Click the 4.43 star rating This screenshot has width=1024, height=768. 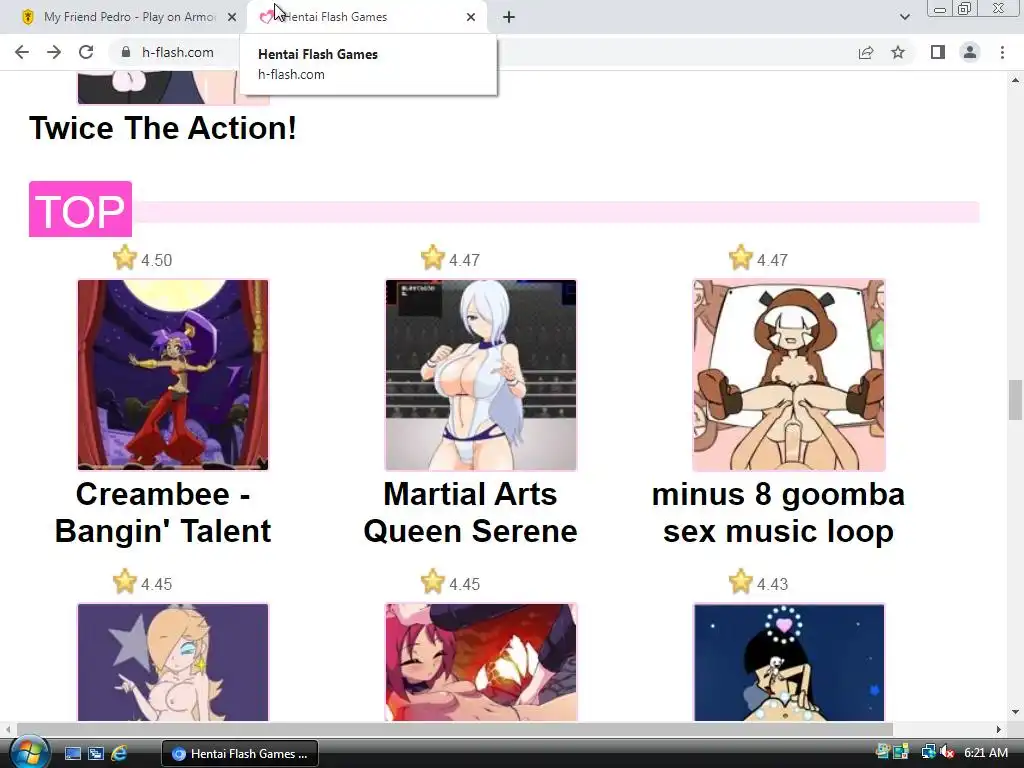click(x=758, y=583)
